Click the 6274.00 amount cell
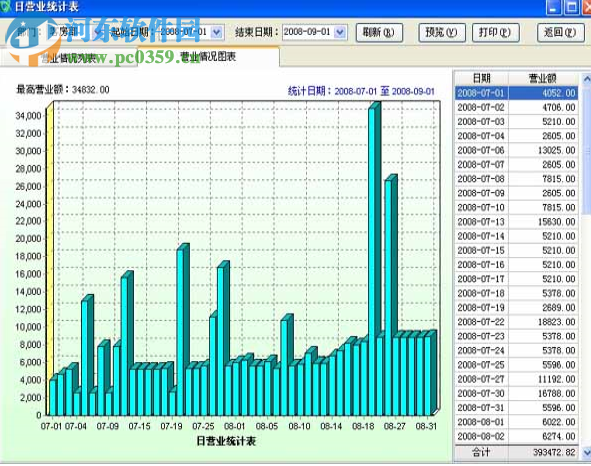Viewport: 591px width, 466px height. [x=543, y=437]
